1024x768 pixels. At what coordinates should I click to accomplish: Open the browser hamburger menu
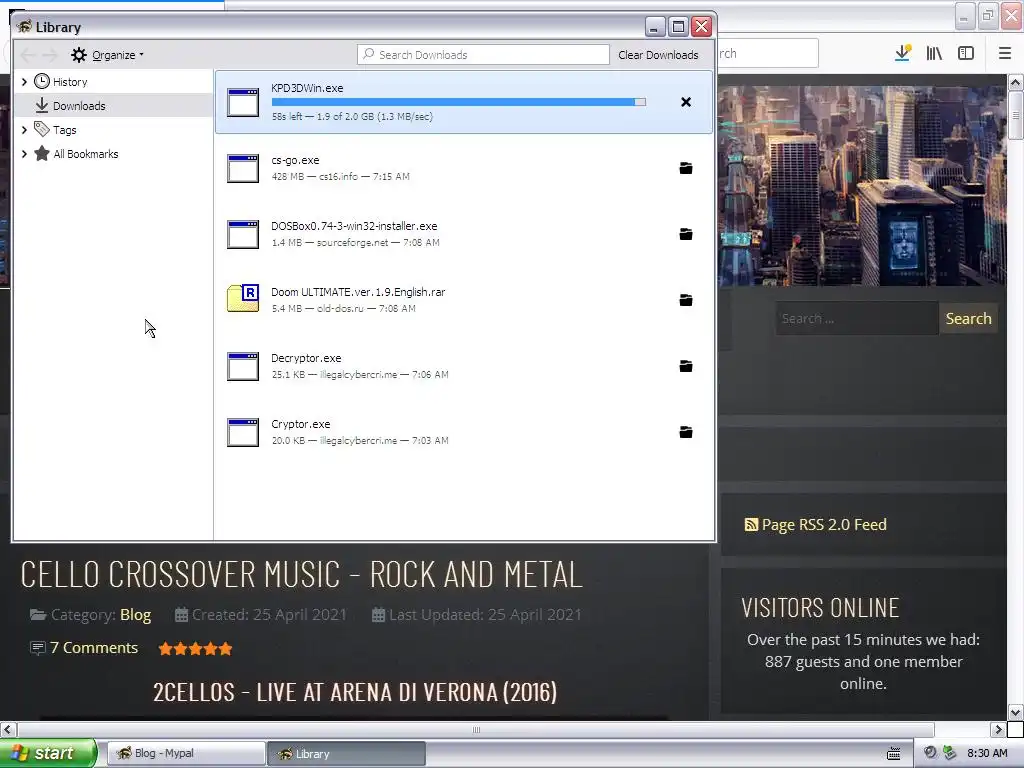coord(1005,54)
